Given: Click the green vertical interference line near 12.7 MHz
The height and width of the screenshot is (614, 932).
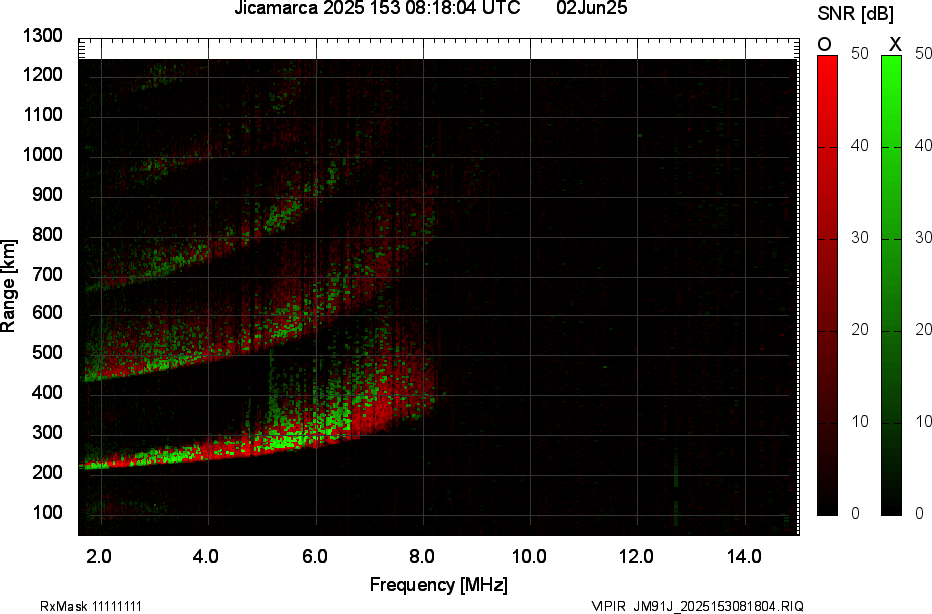Looking at the screenshot, I should [676, 487].
